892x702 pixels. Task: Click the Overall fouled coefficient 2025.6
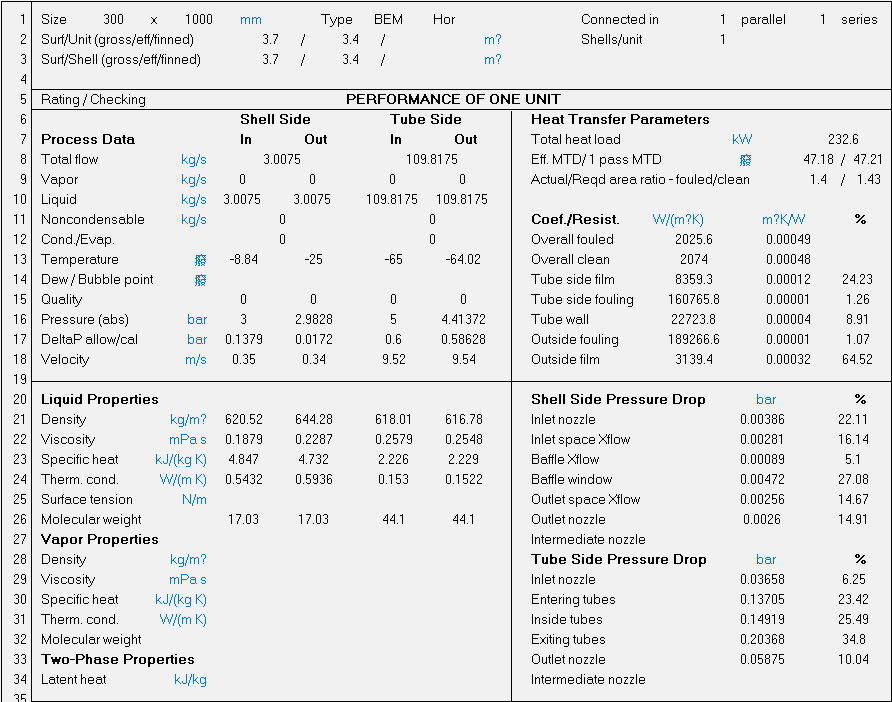point(693,239)
